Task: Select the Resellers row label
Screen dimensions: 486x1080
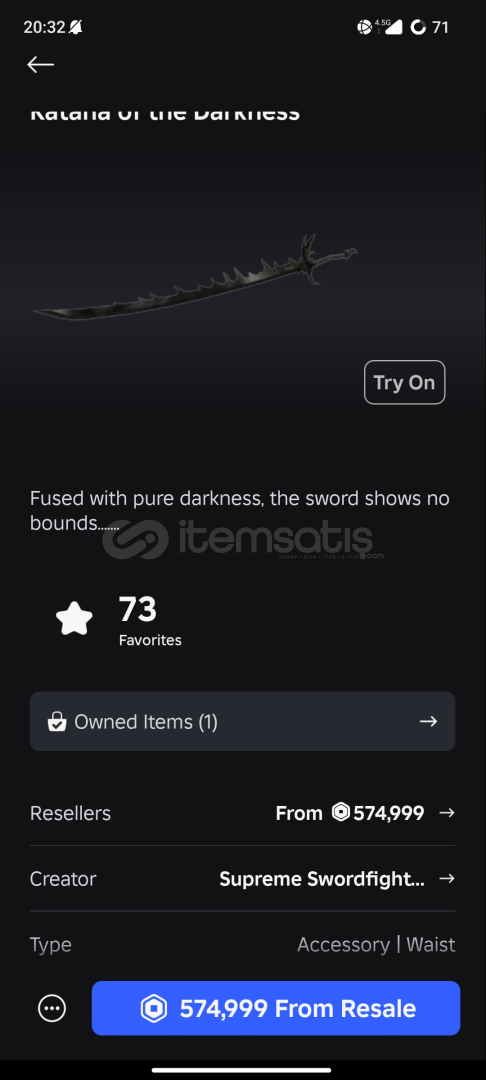Action: 70,813
